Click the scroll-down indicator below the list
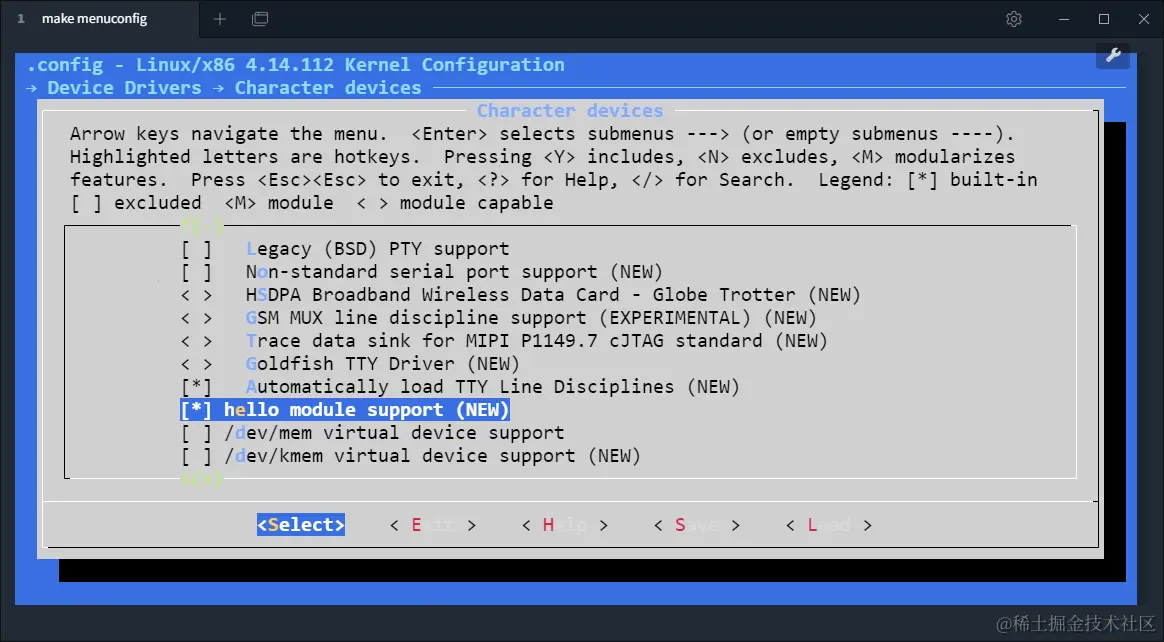This screenshot has width=1164, height=642. pyautogui.click(x=202, y=479)
